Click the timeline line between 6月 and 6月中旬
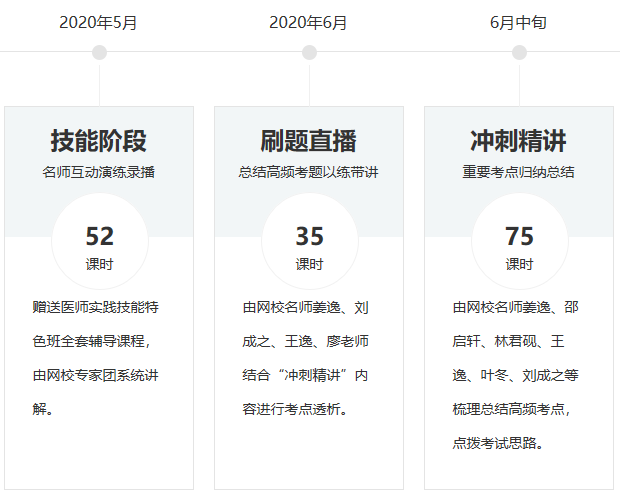620x495 pixels. [414, 51]
